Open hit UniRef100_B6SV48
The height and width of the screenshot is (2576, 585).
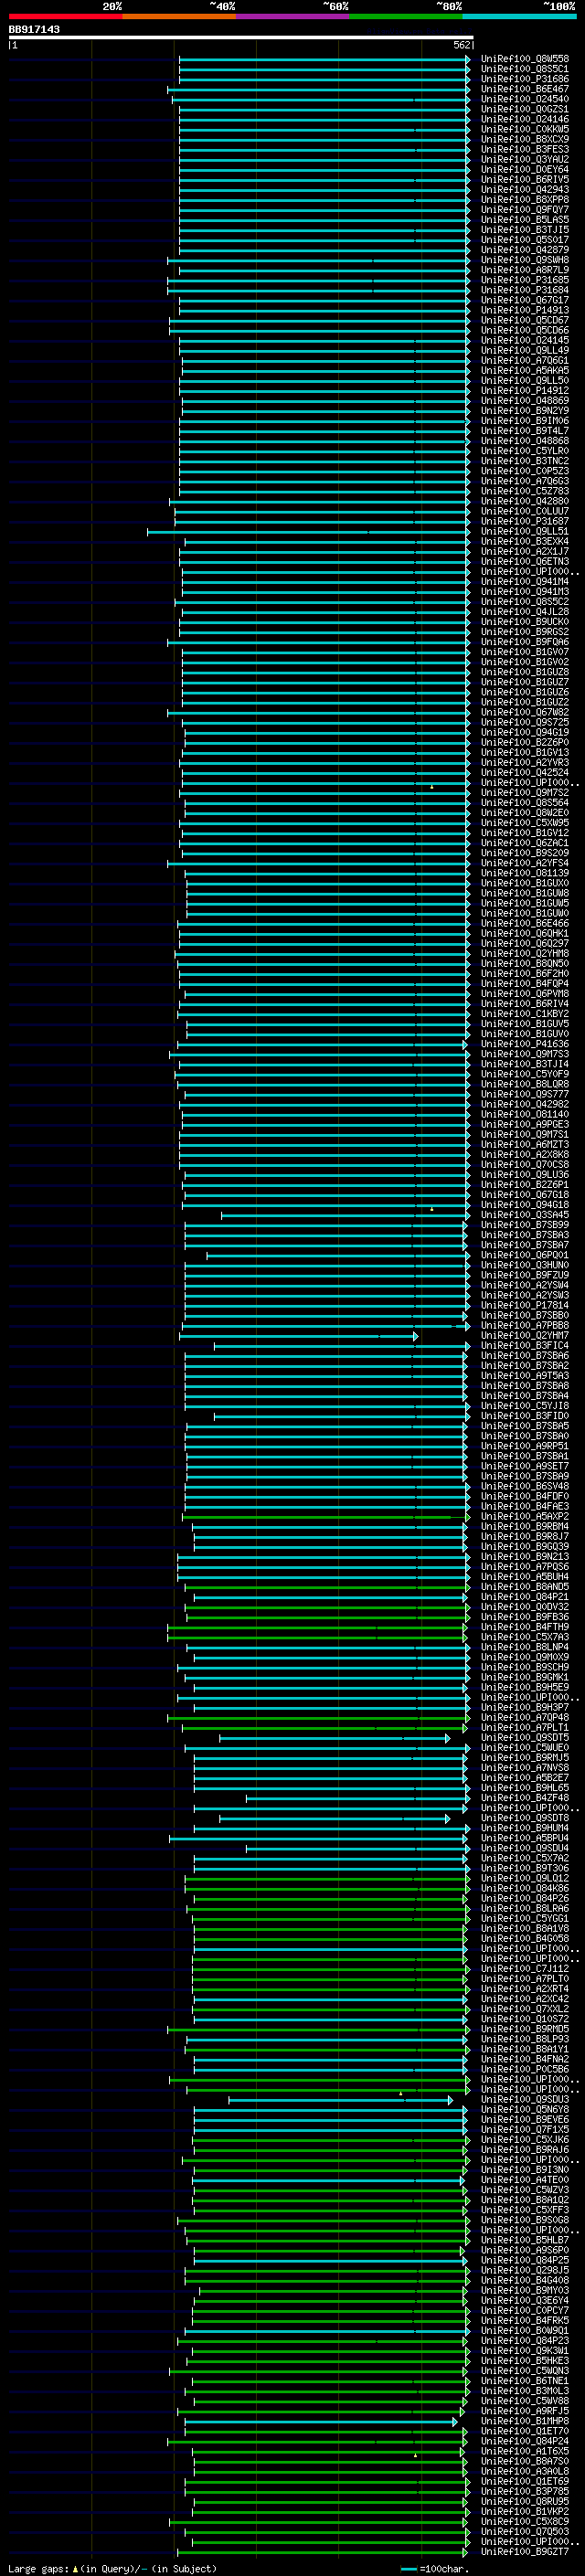click(525, 1486)
